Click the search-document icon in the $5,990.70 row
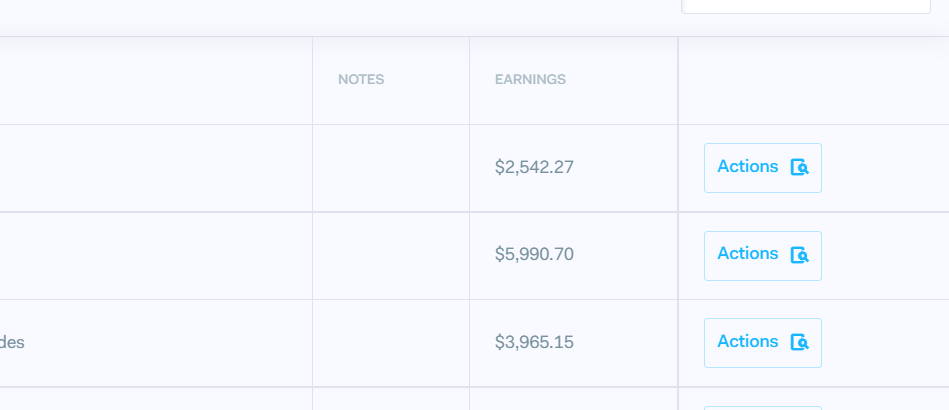 pyautogui.click(x=799, y=255)
